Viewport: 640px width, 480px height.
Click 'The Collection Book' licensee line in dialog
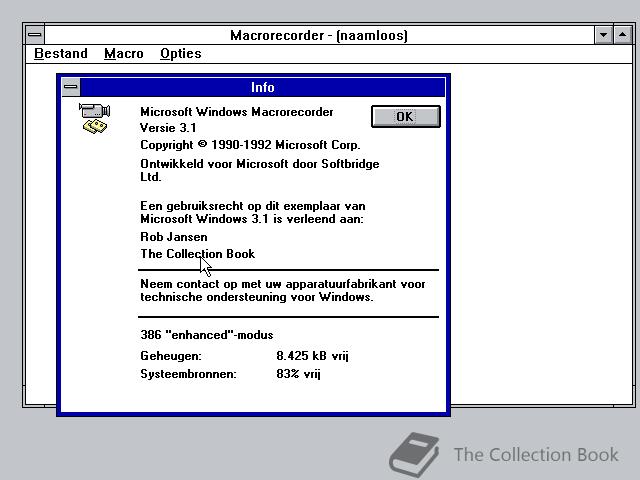(198, 254)
